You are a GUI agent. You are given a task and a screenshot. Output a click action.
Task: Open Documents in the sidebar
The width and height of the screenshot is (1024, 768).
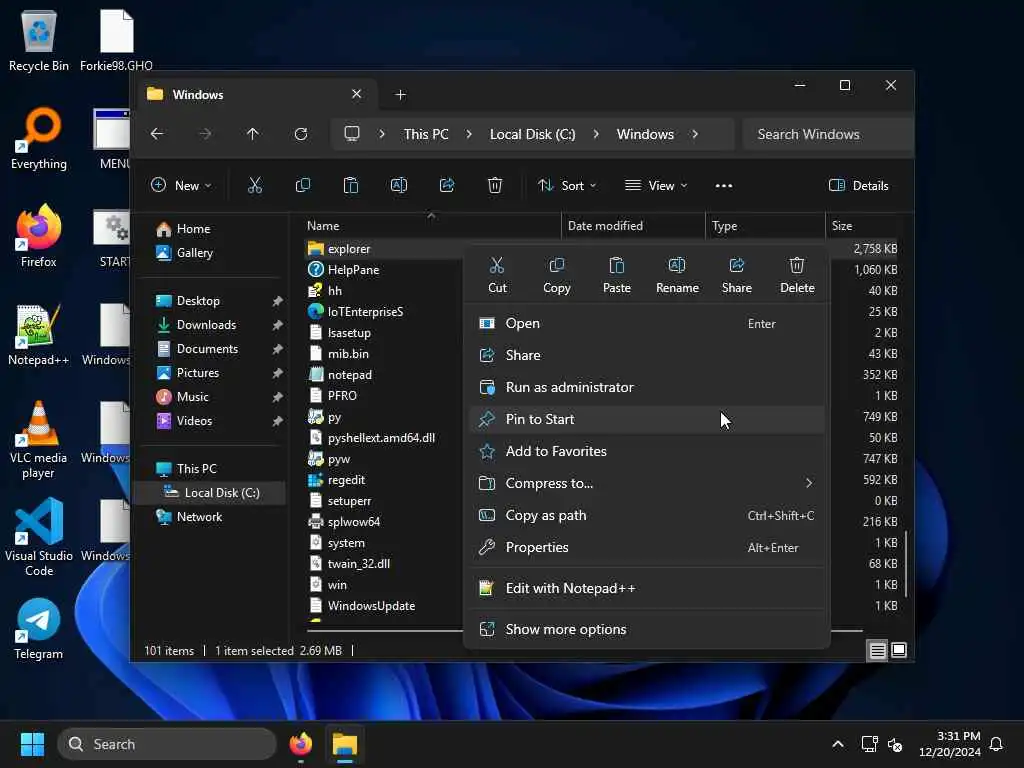point(207,349)
